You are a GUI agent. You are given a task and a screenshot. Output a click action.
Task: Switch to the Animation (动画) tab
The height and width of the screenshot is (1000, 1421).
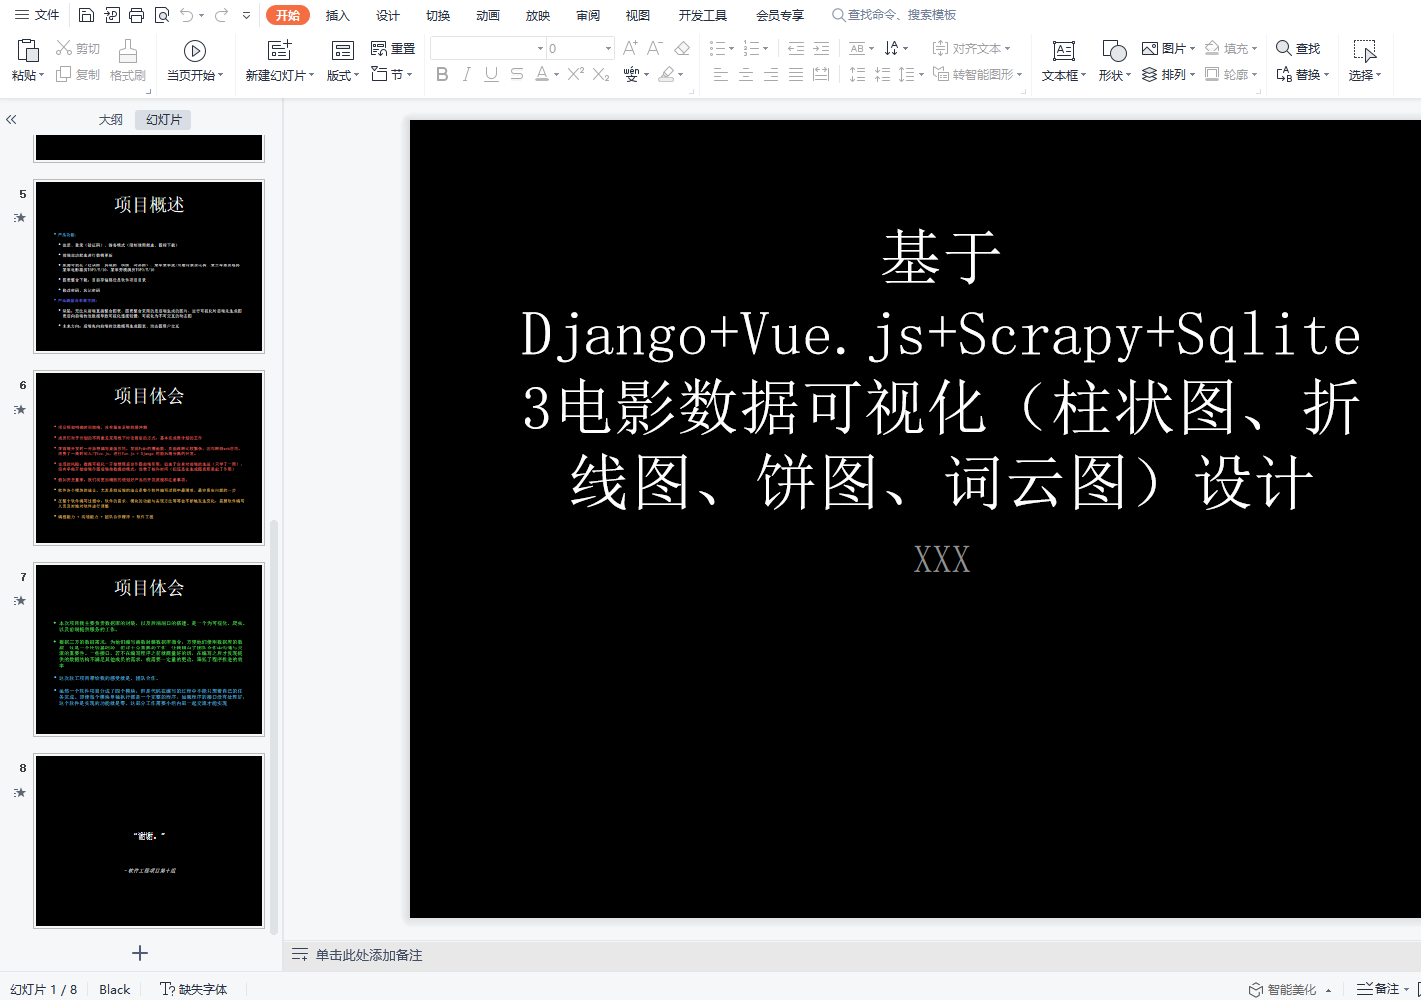point(488,15)
